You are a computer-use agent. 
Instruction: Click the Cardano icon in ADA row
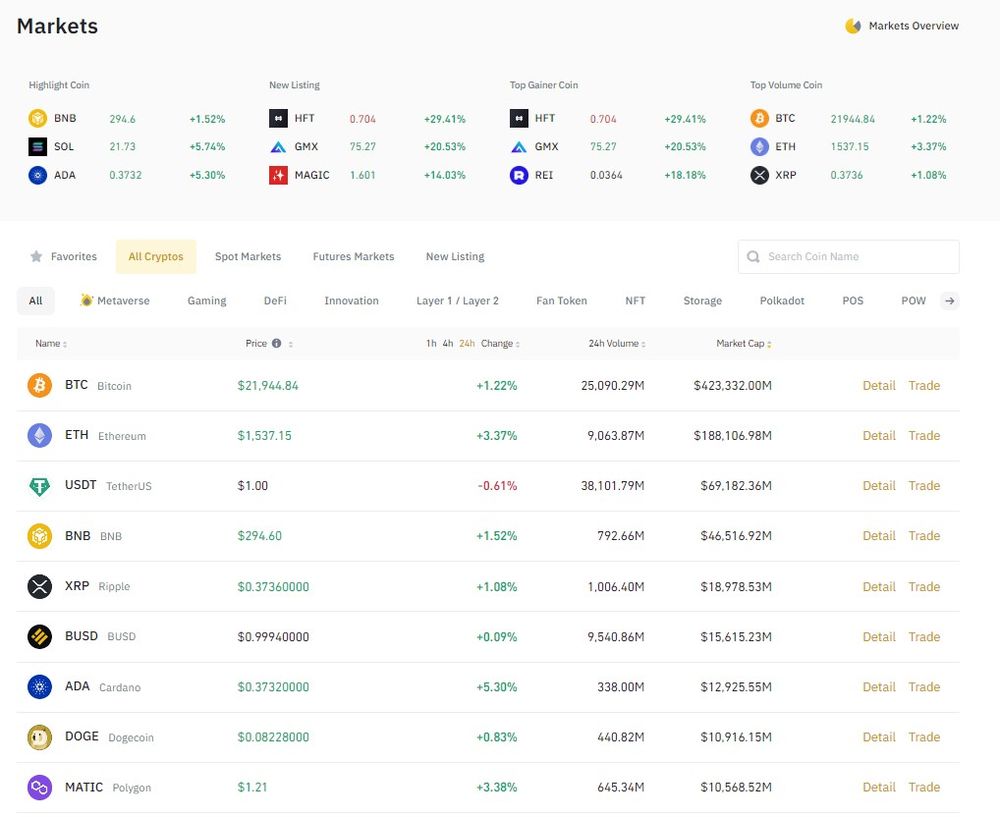point(40,687)
